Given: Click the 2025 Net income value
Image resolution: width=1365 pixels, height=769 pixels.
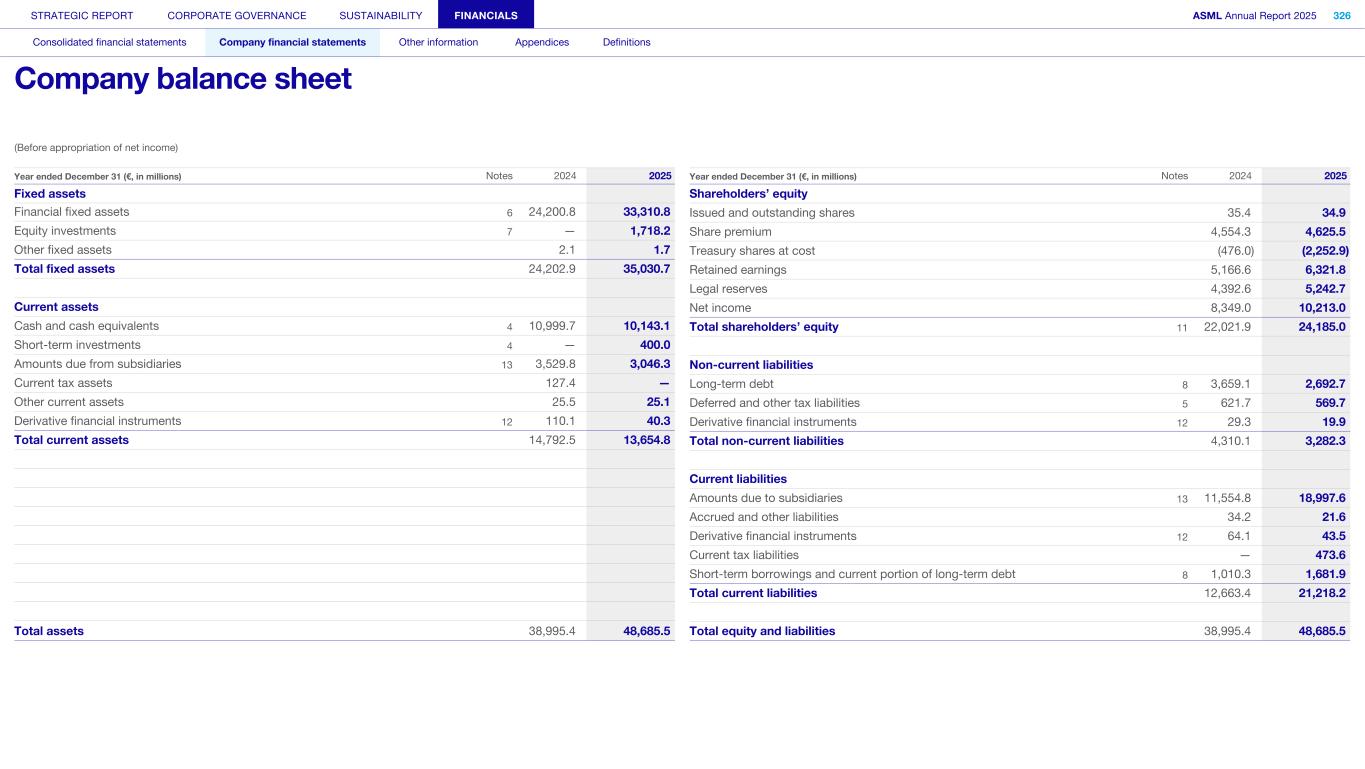Looking at the screenshot, I should tap(1322, 308).
